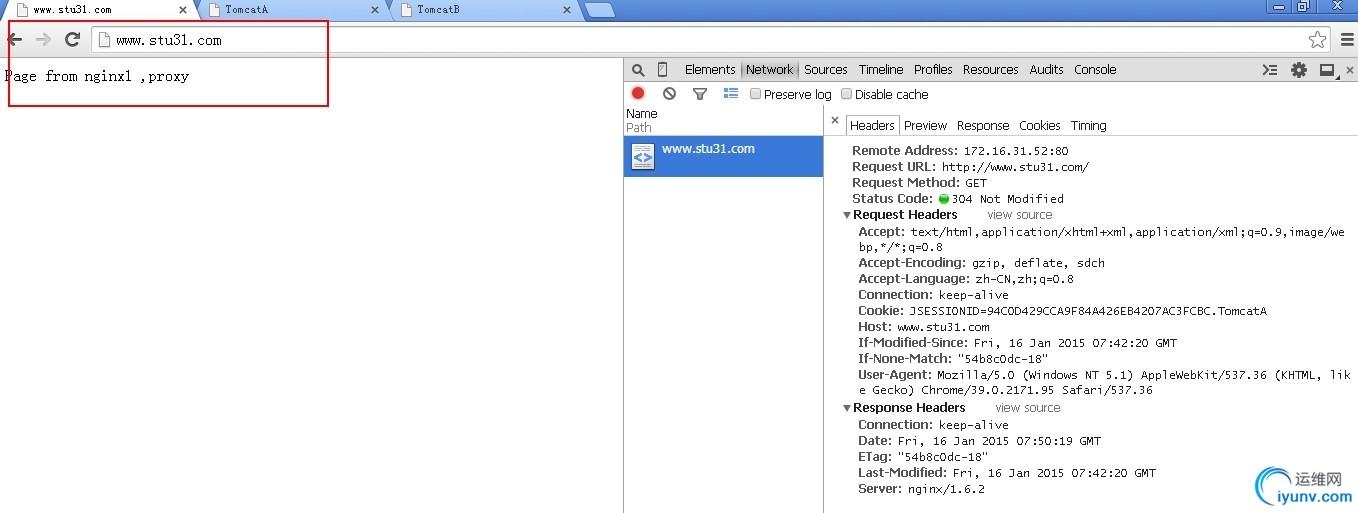Image resolution: width=1358 pixels, height=513 pixels.
Task: Open DevTools settings gear icon
Action: tap(1299, 70)
